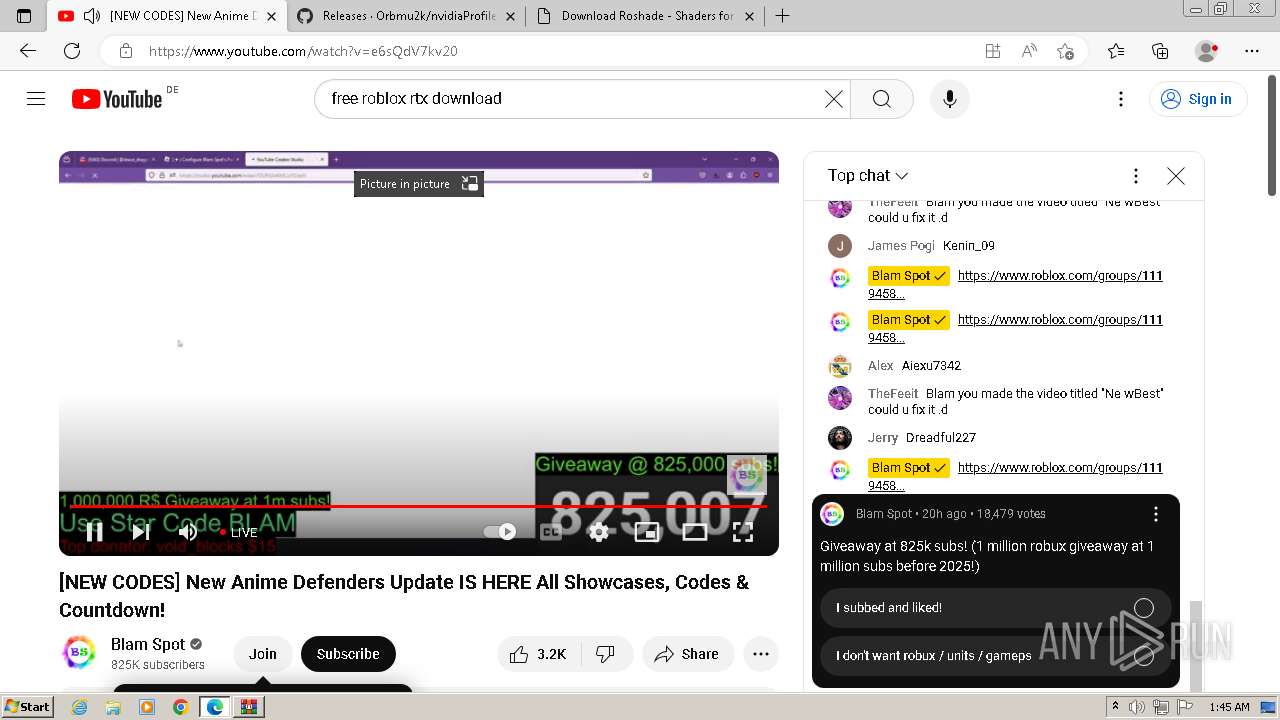Image resolution: width=1280 pixels, height=720 pixels.
Task: Subscribe to Blam Spot channel
Action: [348, 654]
